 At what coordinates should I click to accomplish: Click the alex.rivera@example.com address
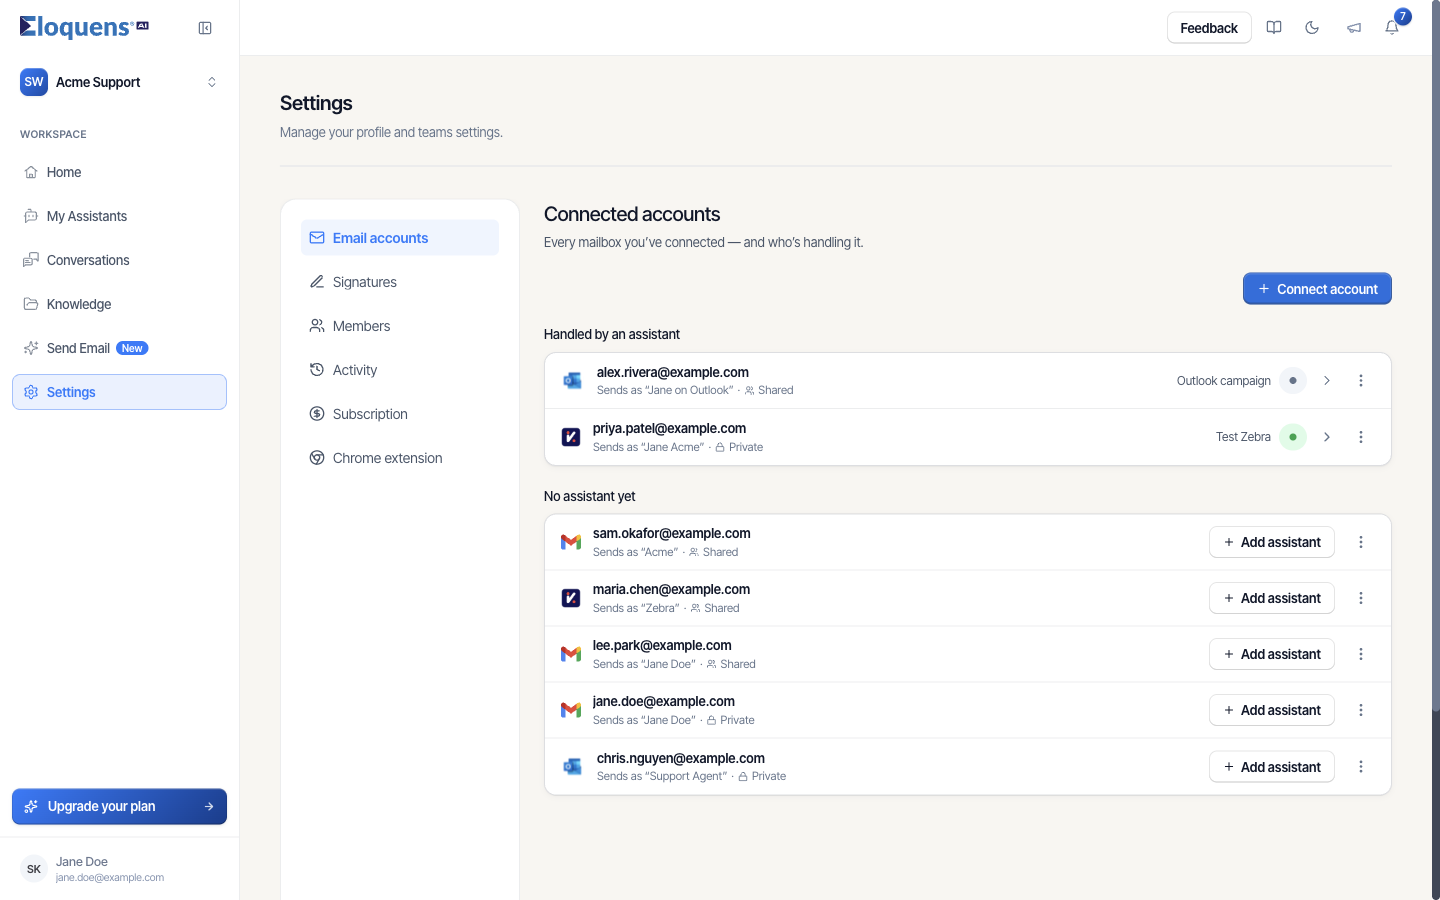coord(673,372)
